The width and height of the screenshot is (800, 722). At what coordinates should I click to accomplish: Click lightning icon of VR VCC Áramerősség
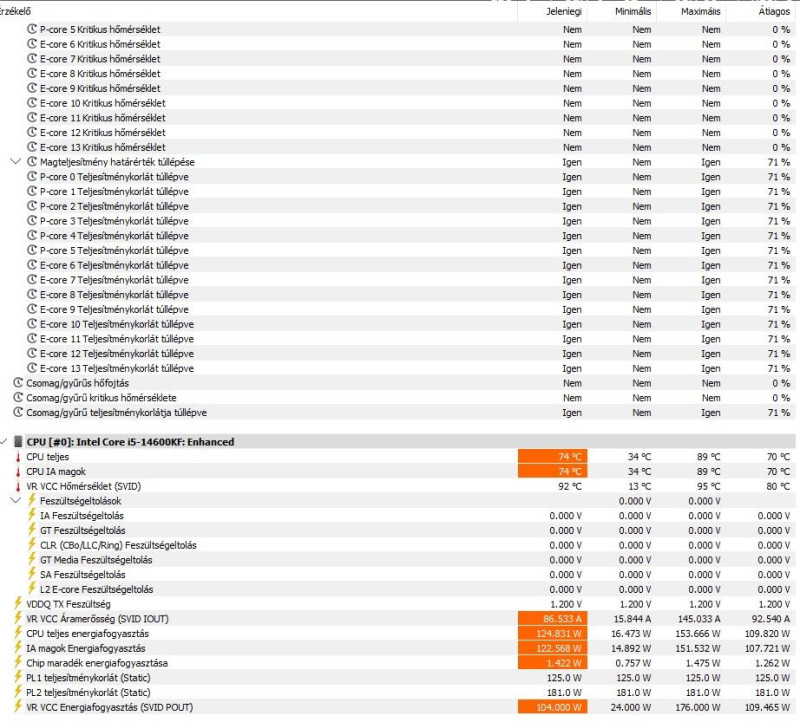pos(18,618)
